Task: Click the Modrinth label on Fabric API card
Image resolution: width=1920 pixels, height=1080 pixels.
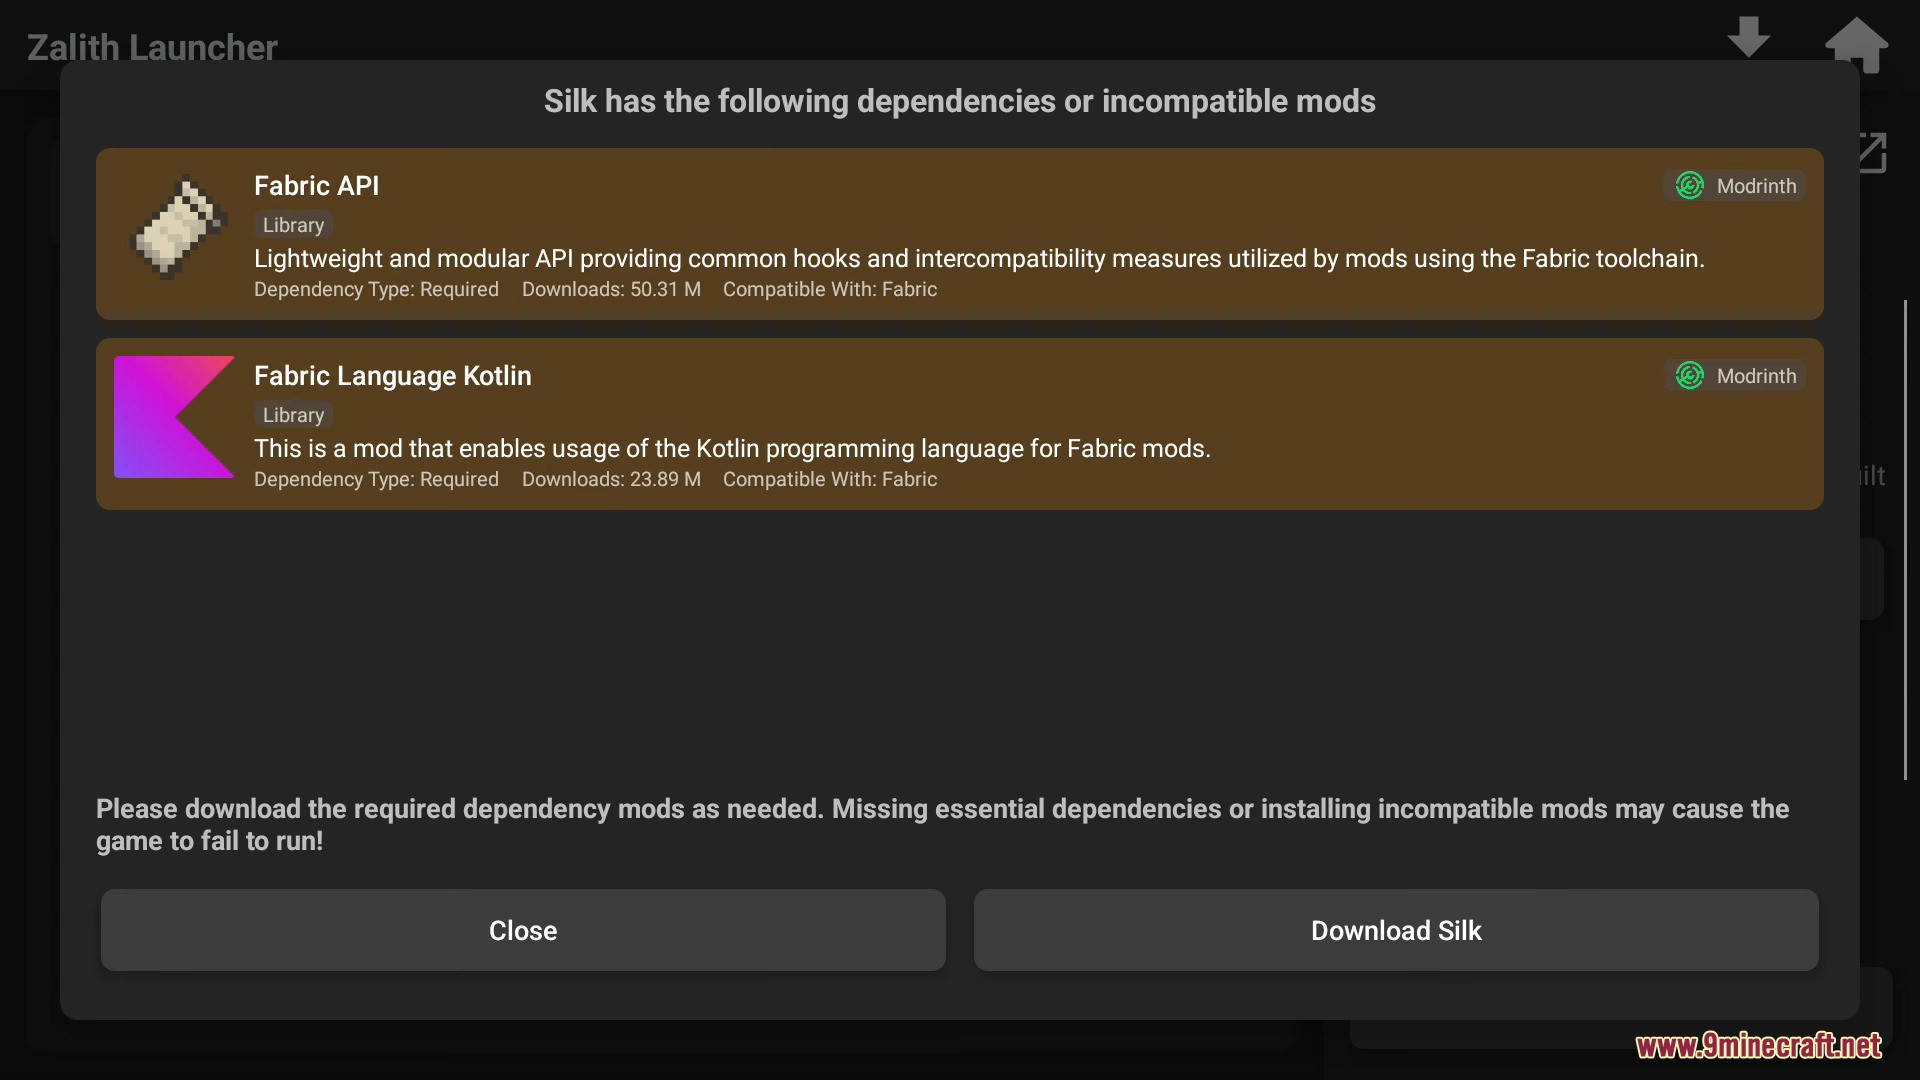Action: click(x=1756, y=186)
